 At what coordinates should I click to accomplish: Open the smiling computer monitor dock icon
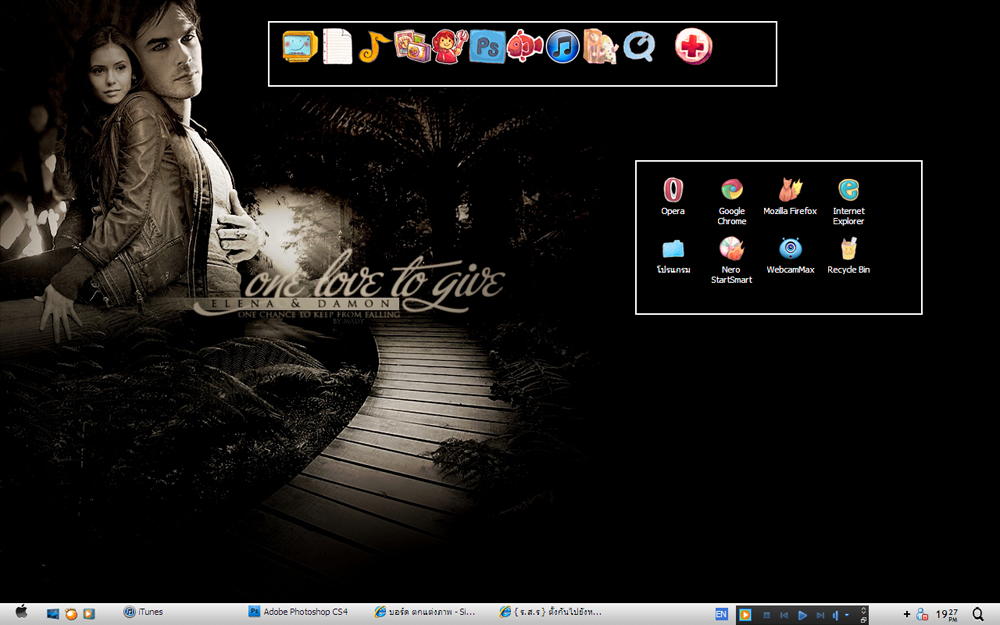[300, 46]
